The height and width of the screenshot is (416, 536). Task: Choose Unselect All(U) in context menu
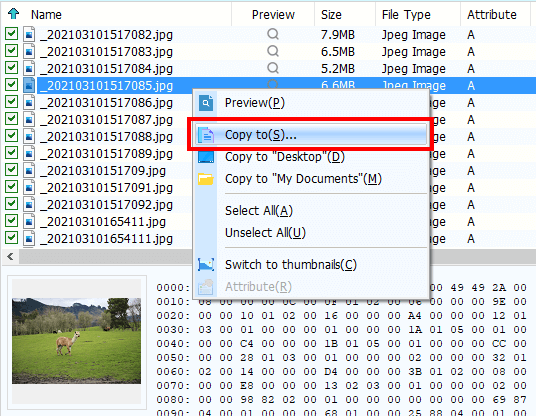[x=311, y=232]
